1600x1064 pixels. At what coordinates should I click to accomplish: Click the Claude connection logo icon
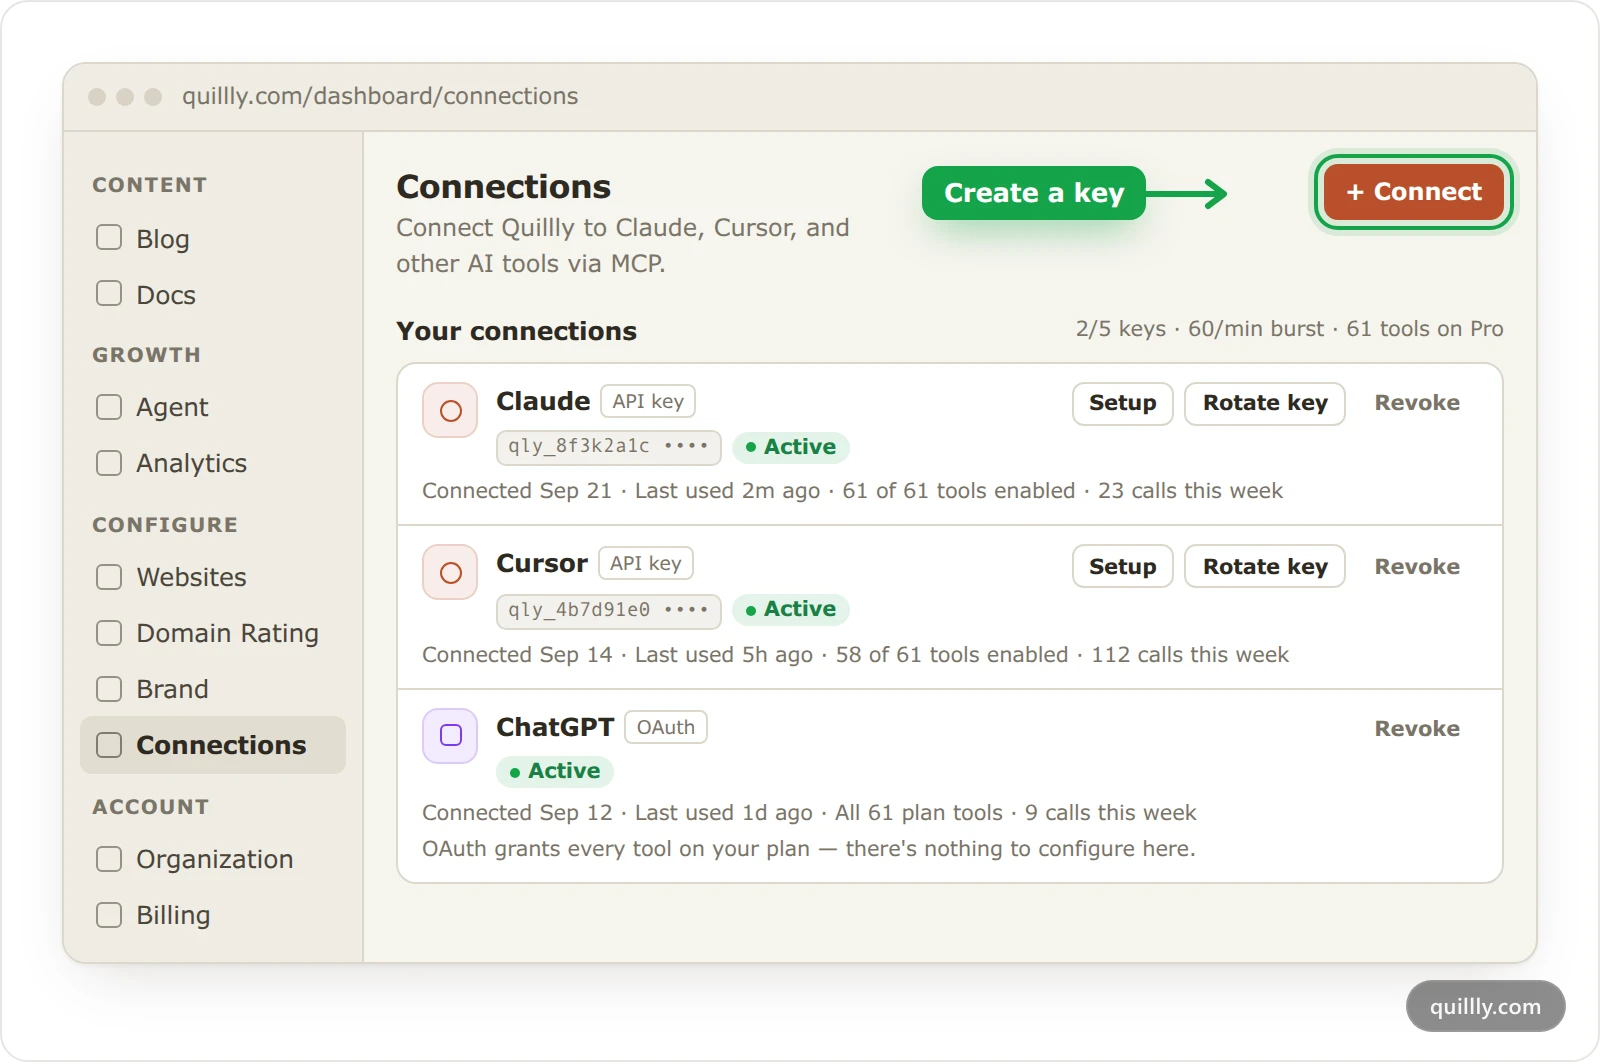coord(450,410)
